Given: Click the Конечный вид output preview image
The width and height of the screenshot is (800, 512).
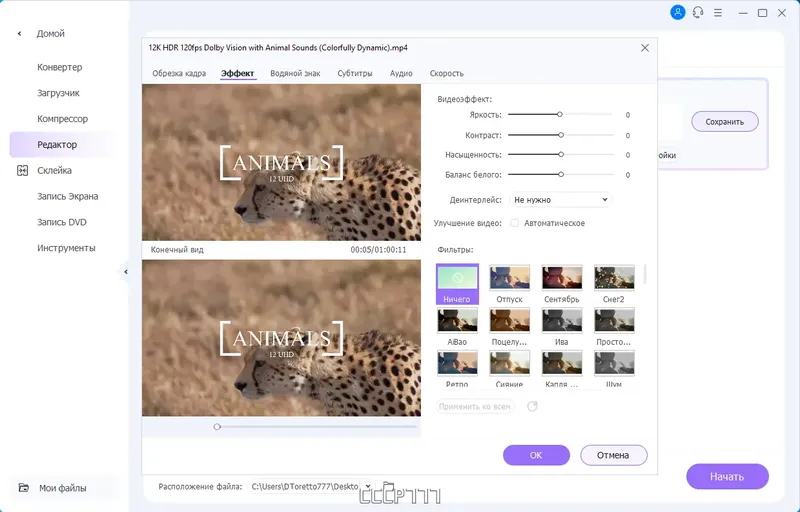Looking at the screenshot, I should click(x=281, y=338).
